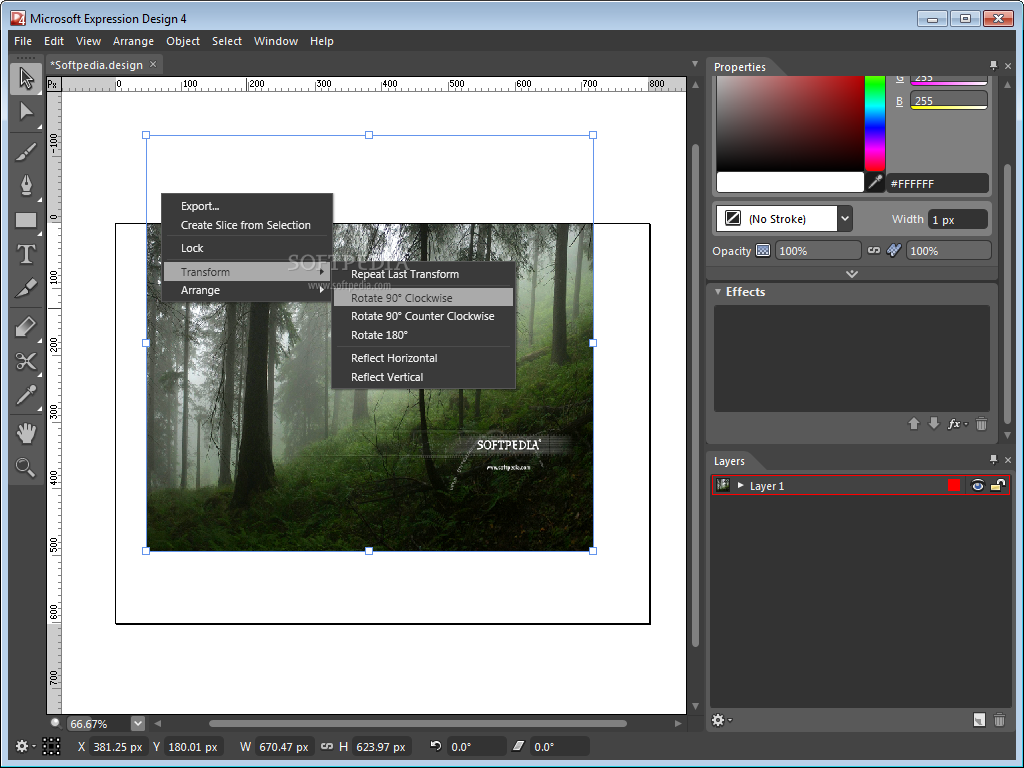Collapse the Effects section
This screenshot has height=768, width=1024.
tap(718, 291)
